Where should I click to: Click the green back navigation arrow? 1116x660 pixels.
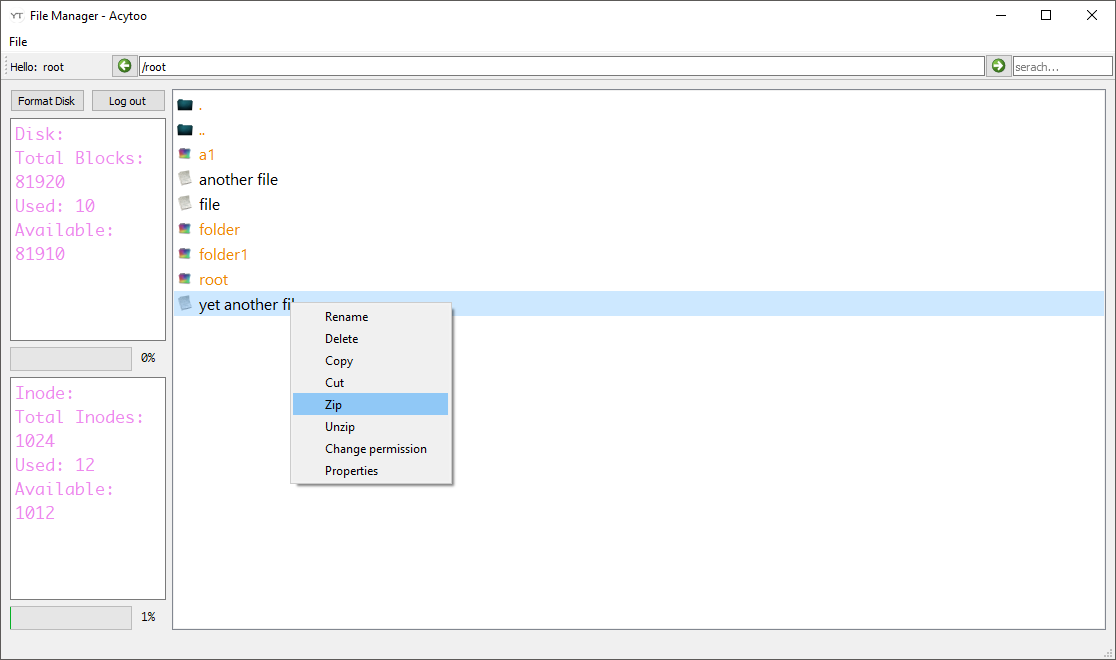pos(124,65)
